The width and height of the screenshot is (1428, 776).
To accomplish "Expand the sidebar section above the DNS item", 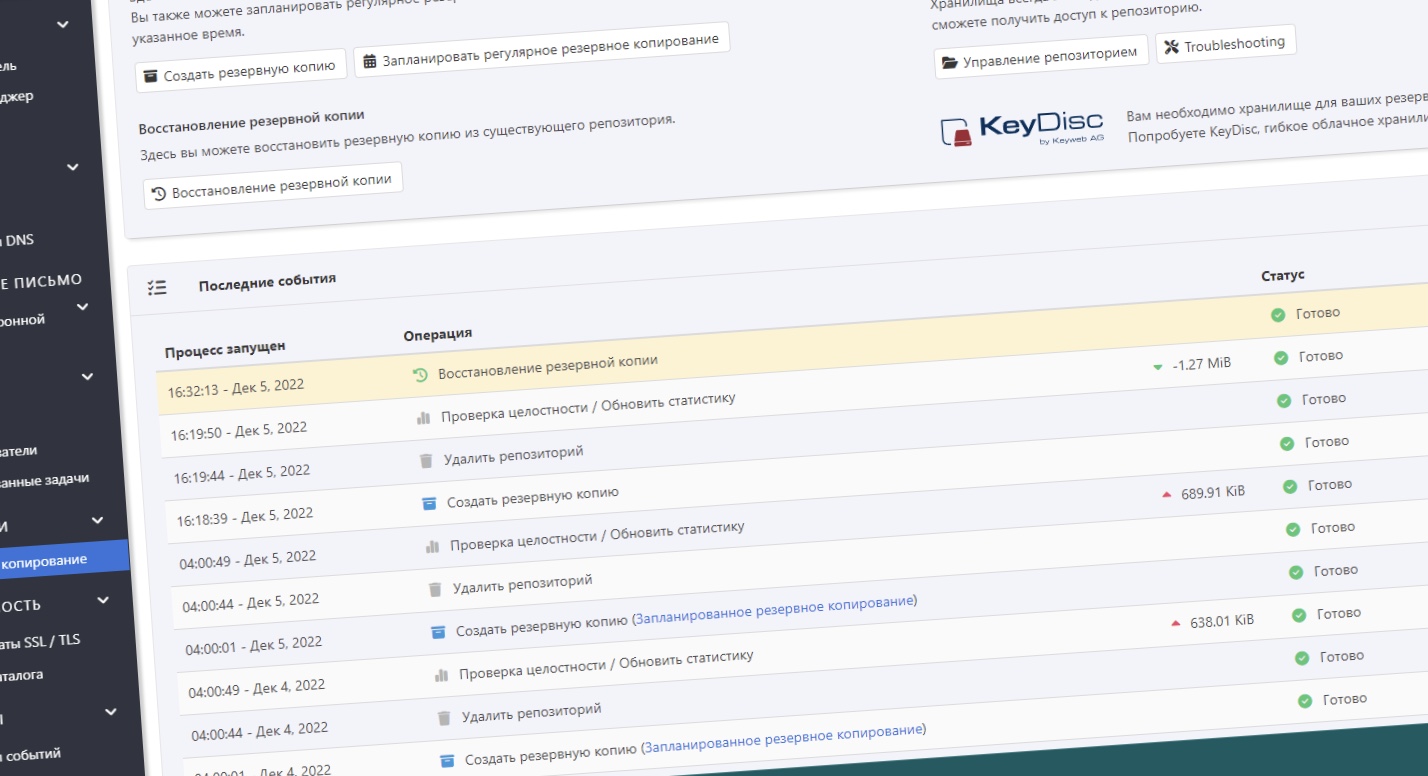I will click(x=73, y=168).
